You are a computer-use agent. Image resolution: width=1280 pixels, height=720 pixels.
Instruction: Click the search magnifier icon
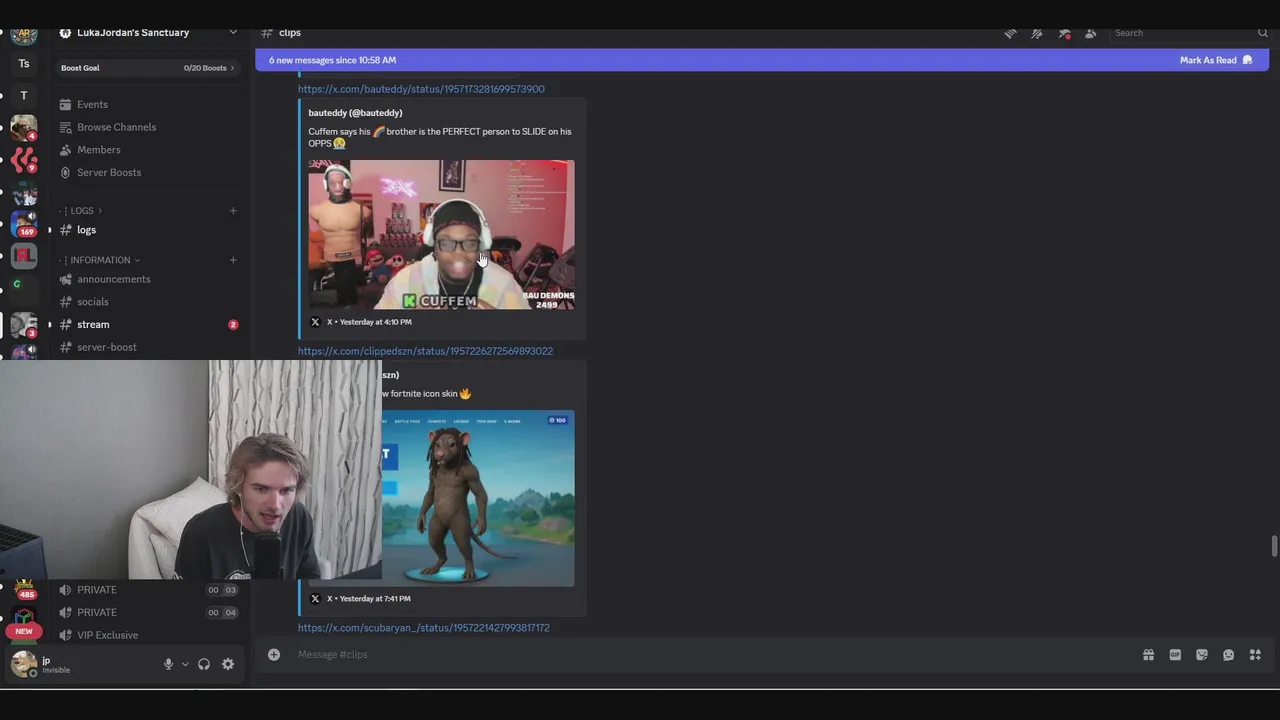point(1262,33)
